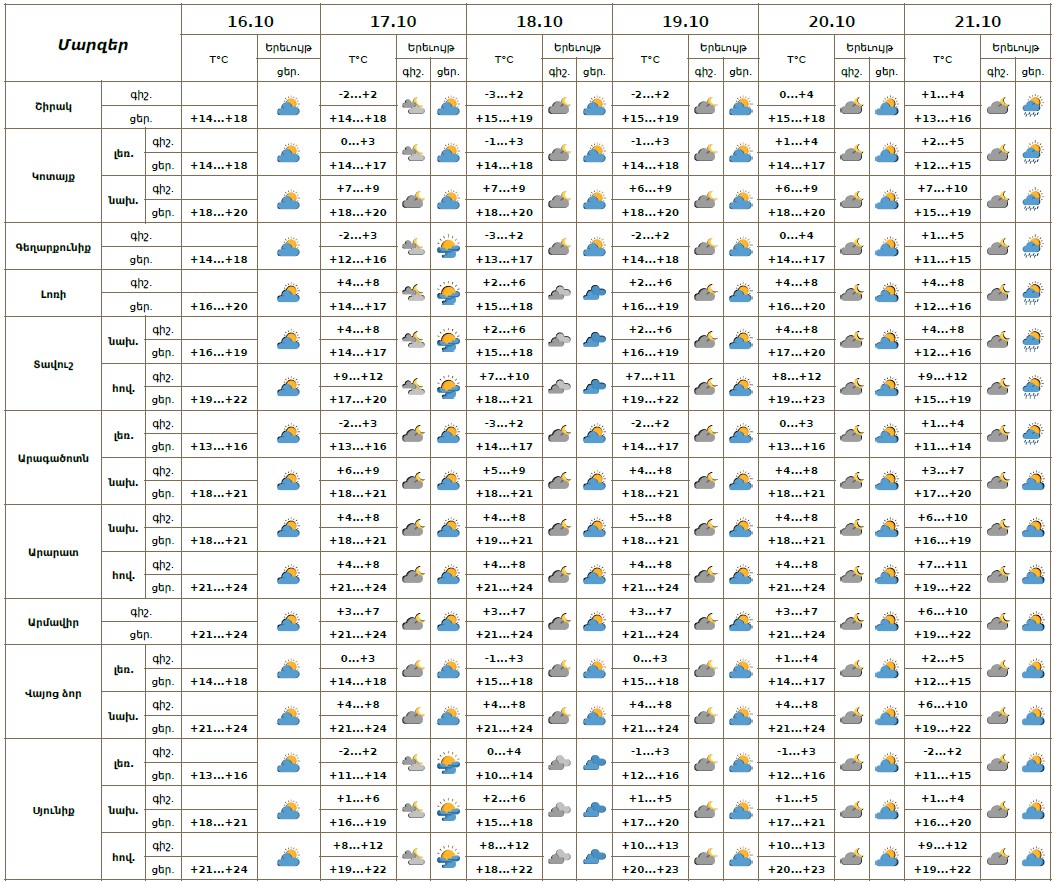Click Shirak's rainy daytime icon for 21.10
The height and width of the screenshot is (882, 1053).
(x=1033, y=106)
